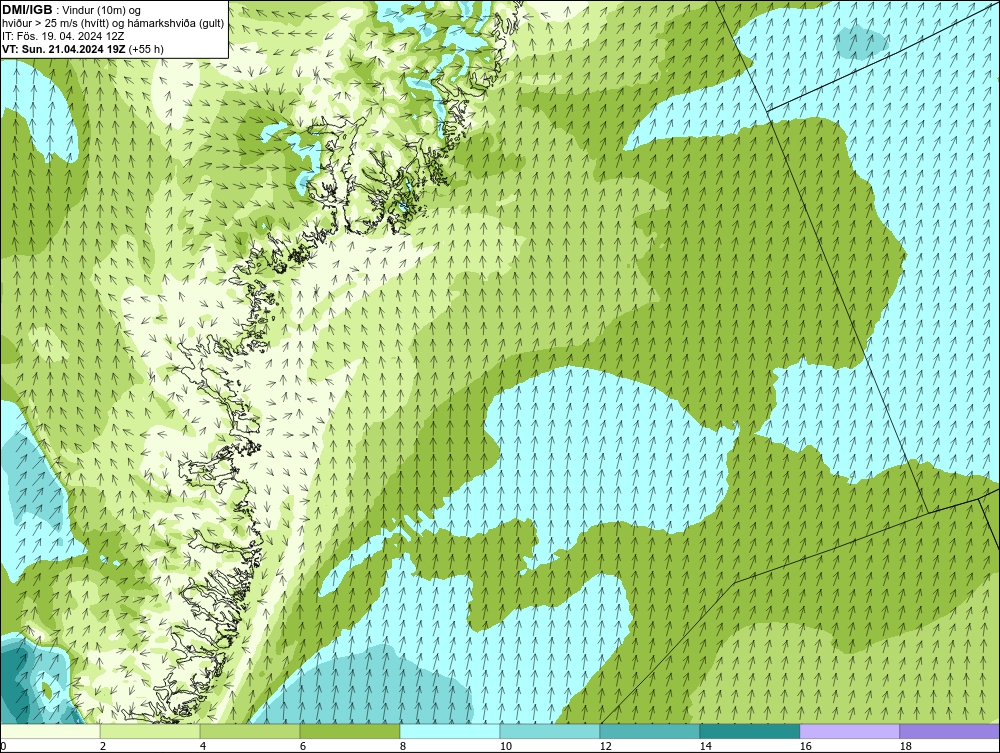Click the legend label '16'
Viewport: 1000px width, 753px height.
805,746
